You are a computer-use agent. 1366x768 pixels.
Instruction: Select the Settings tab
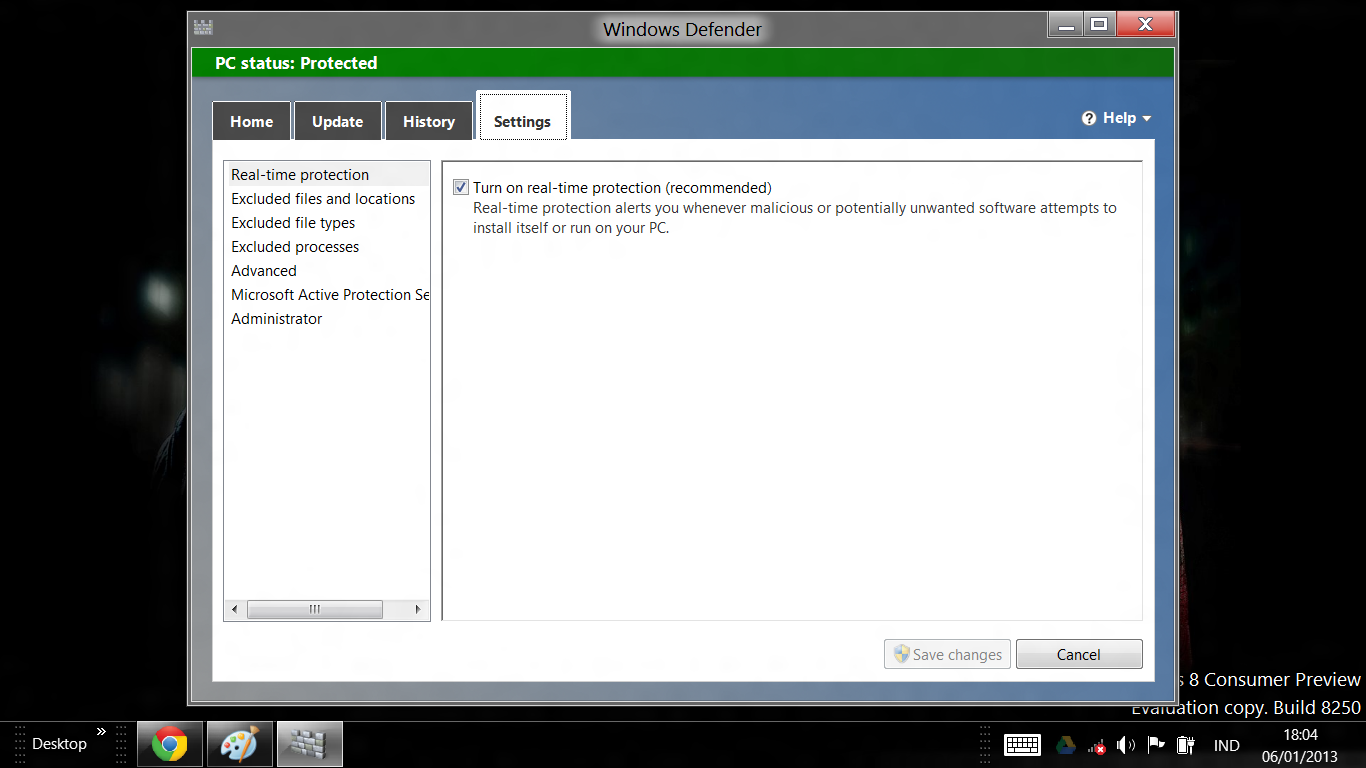523,117
